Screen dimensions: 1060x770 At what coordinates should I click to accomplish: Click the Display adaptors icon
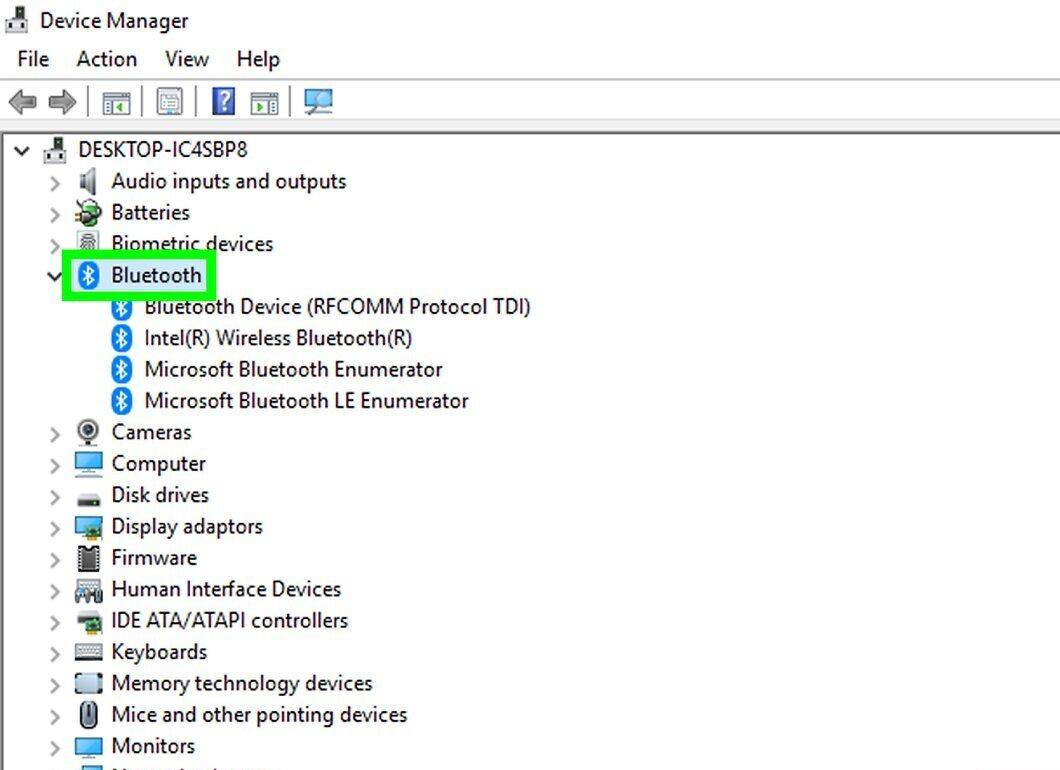point(88,527)
